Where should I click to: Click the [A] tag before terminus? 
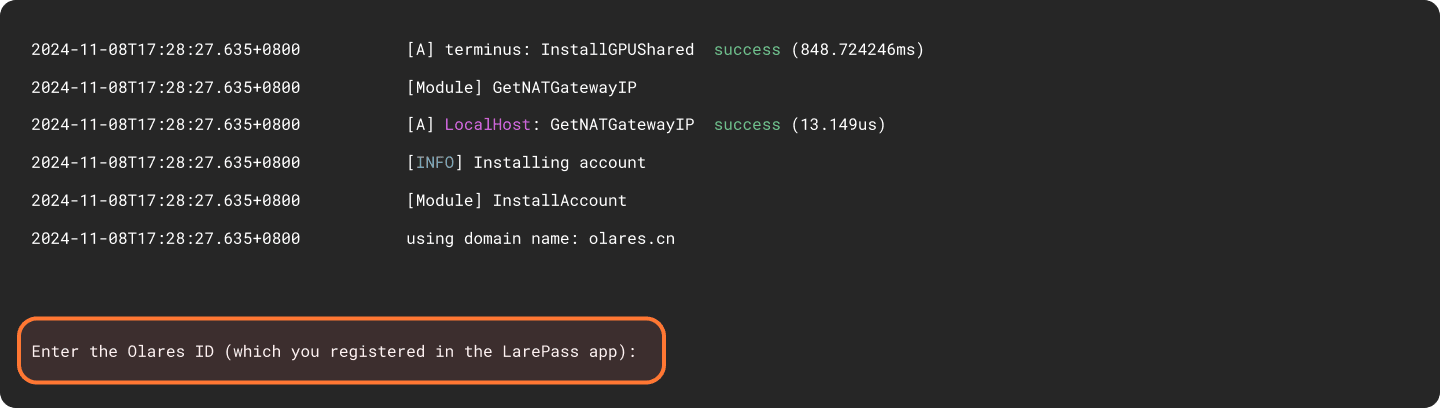420,49
